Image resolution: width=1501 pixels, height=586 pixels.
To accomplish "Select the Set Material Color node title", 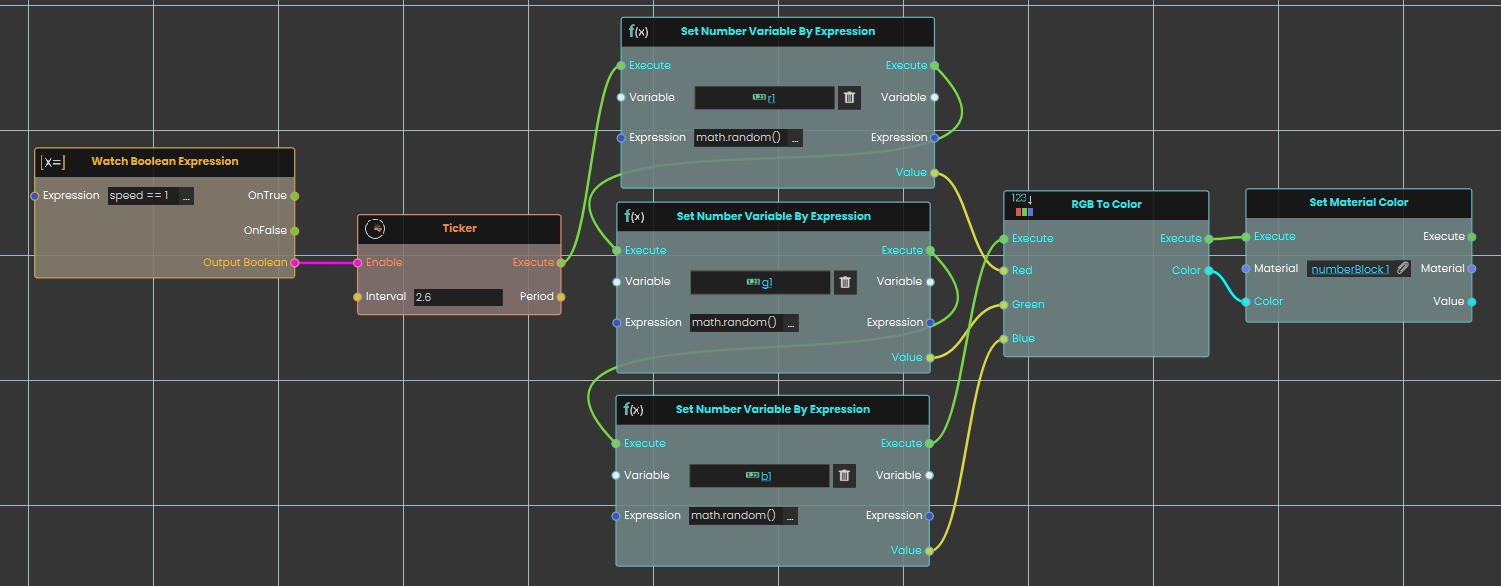I will pyautogui.click(x=1358, y=202).
